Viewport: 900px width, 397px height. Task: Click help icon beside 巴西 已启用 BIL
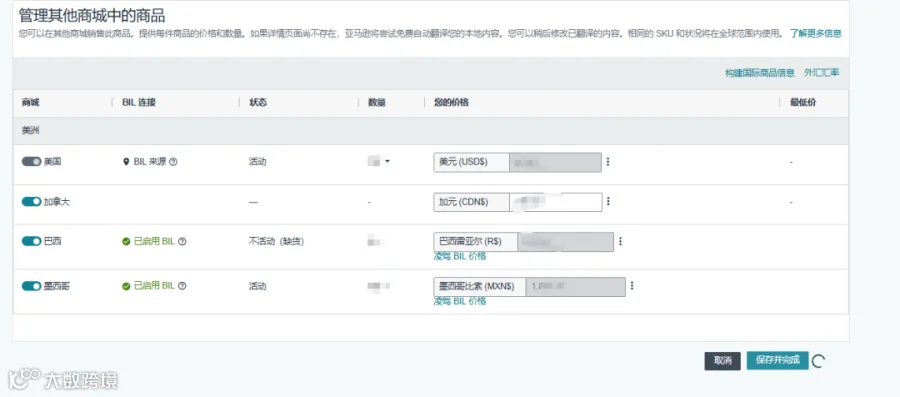coord(182,242)
